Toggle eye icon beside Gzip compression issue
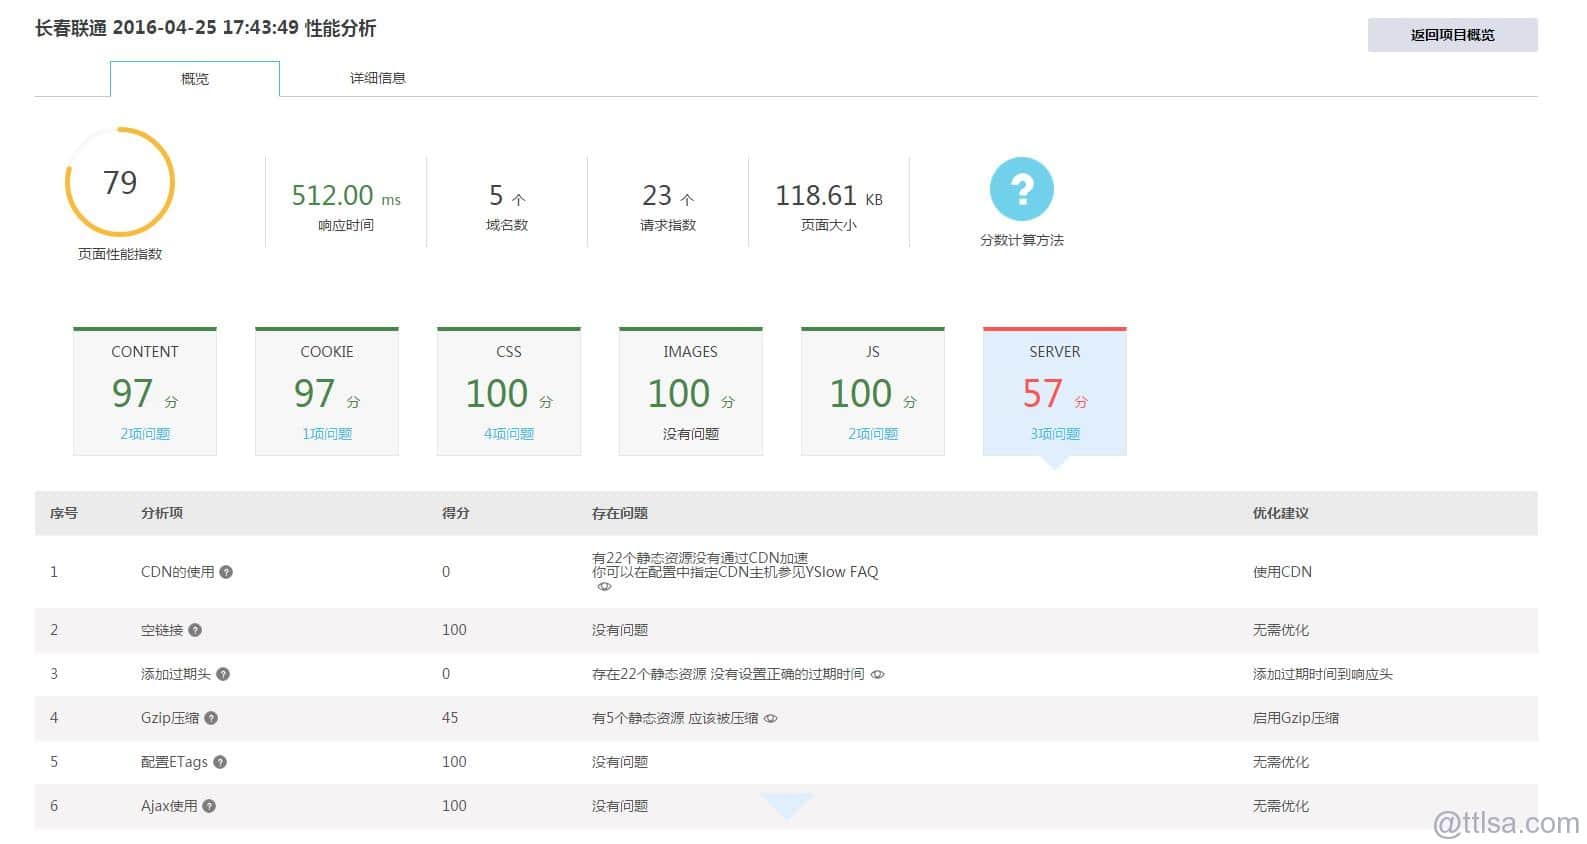The image size is (1587, 844). click(x=771, y=719)
